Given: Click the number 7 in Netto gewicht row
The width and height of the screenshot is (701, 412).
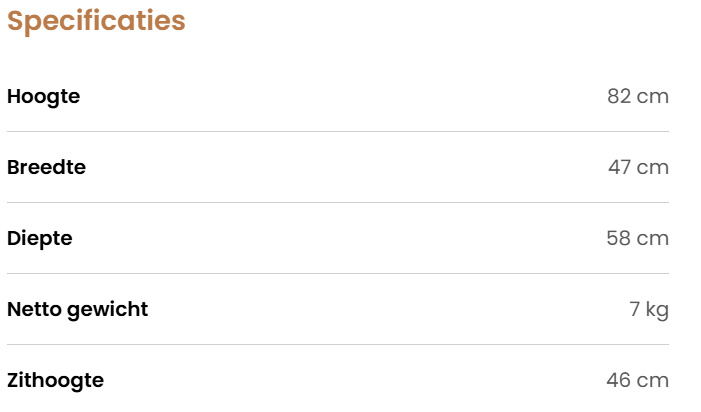Looking at the screenshot, I should click(x=634, y=310).
